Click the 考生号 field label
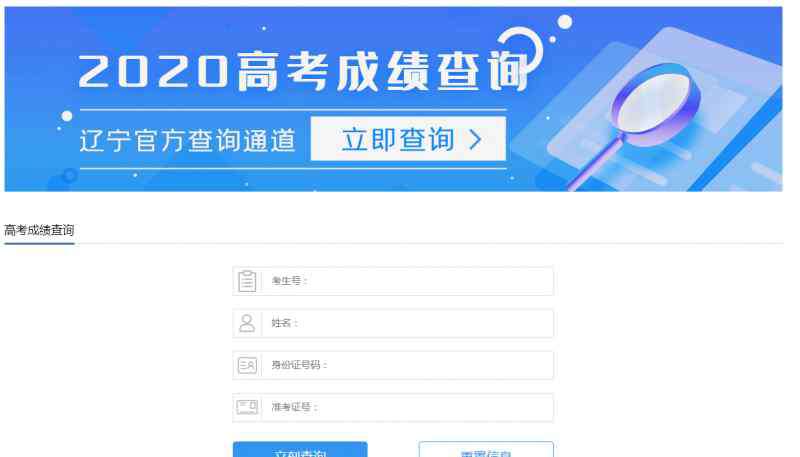Screen dimensions: 800x457 (289, 281)
